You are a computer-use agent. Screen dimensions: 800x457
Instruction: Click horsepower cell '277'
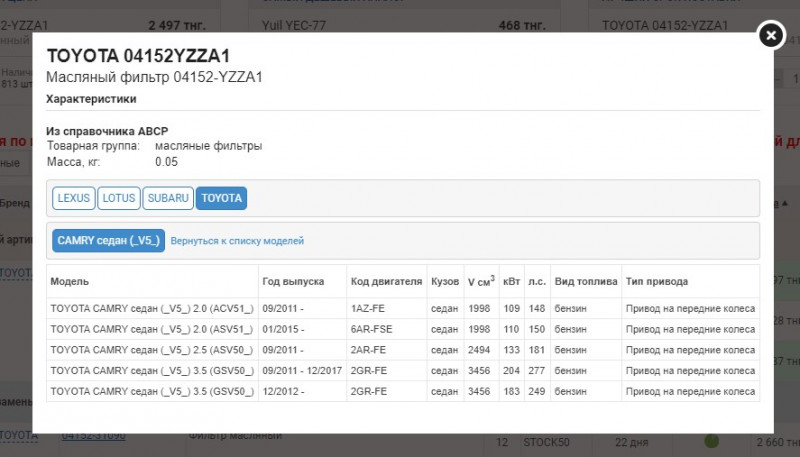click(537, 370)
